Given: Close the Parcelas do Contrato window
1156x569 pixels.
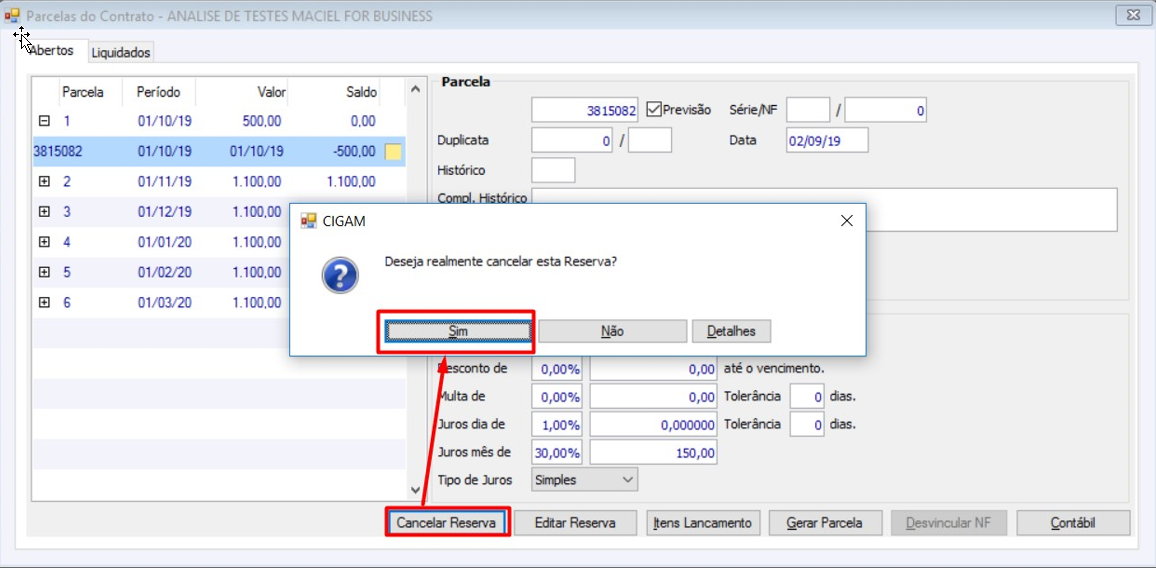Looking at the screenshot, I should [1132, 15].
